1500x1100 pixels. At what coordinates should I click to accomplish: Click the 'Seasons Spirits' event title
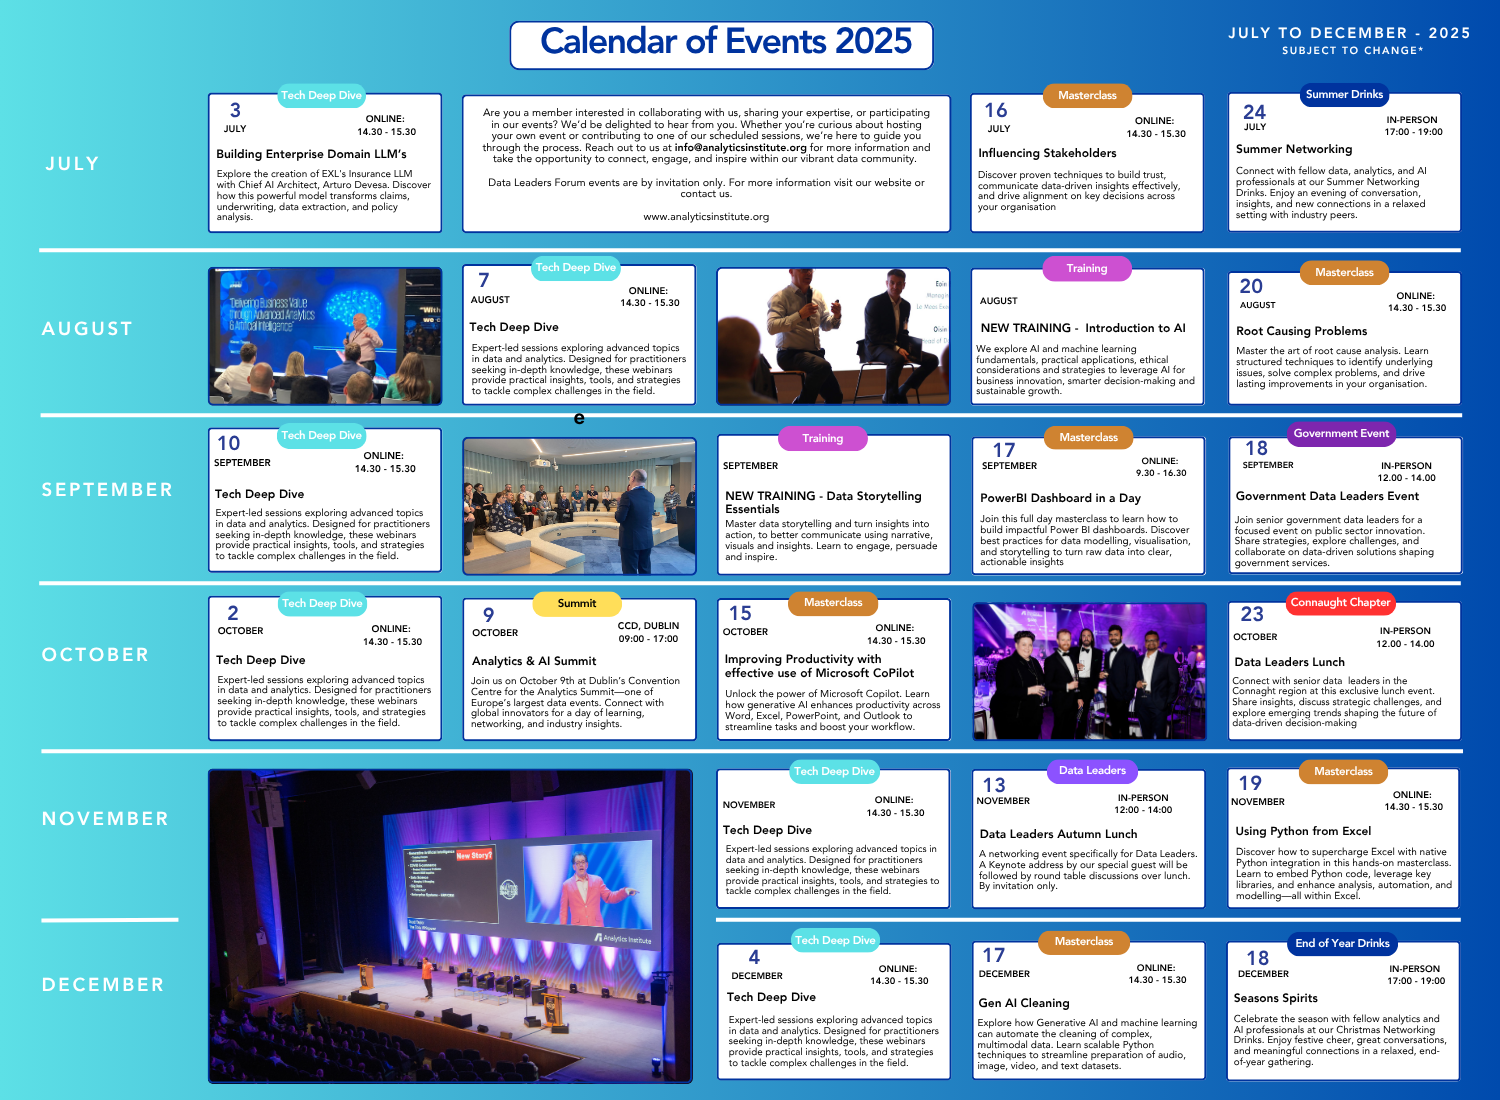[x=1275, y=998]
